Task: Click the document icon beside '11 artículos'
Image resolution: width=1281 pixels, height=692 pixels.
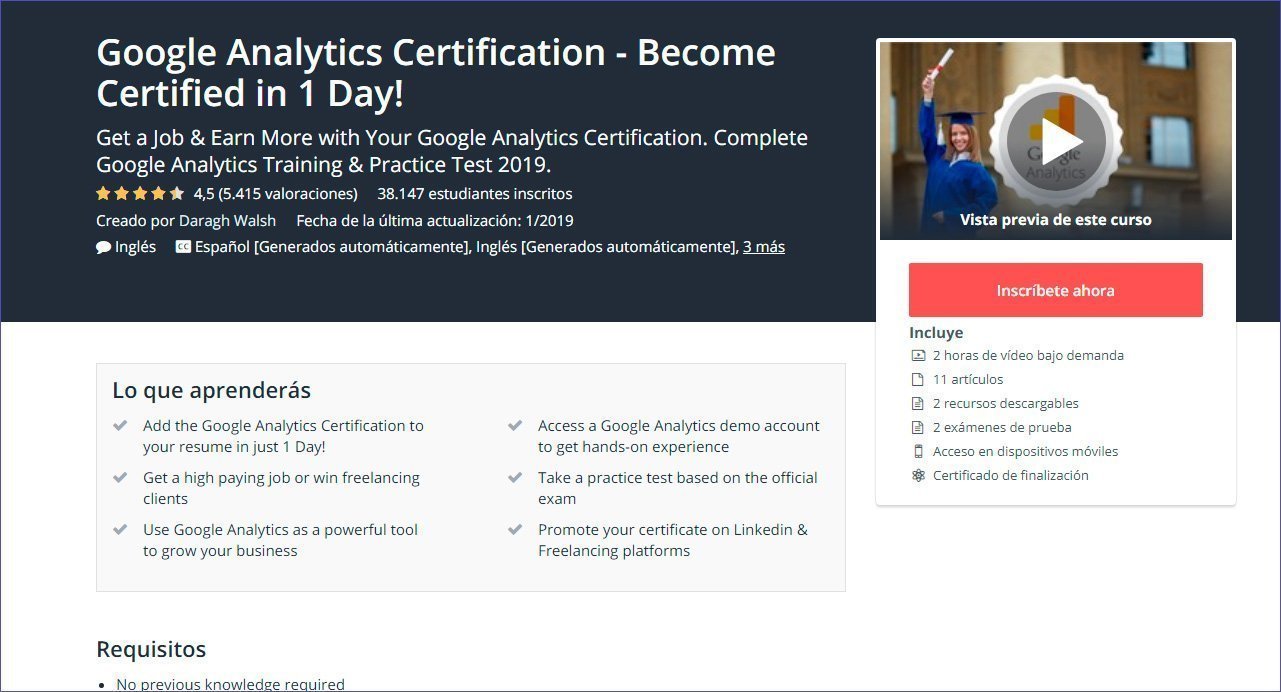Action: (918, 379)
